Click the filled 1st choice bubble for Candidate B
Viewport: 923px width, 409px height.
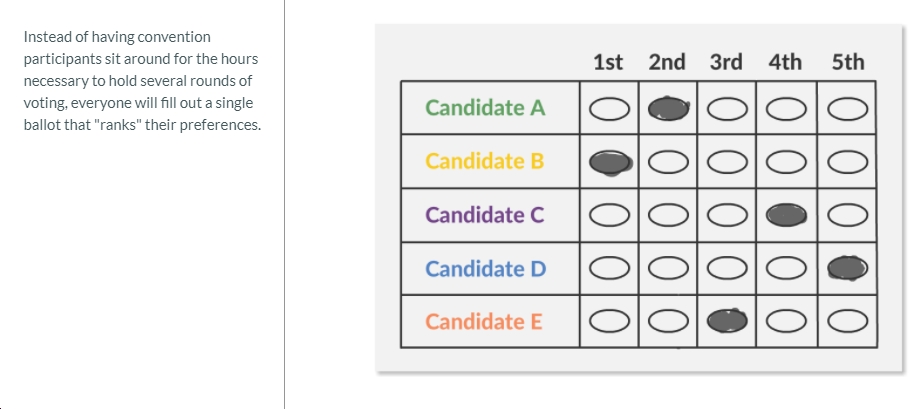tap(610, 163)
